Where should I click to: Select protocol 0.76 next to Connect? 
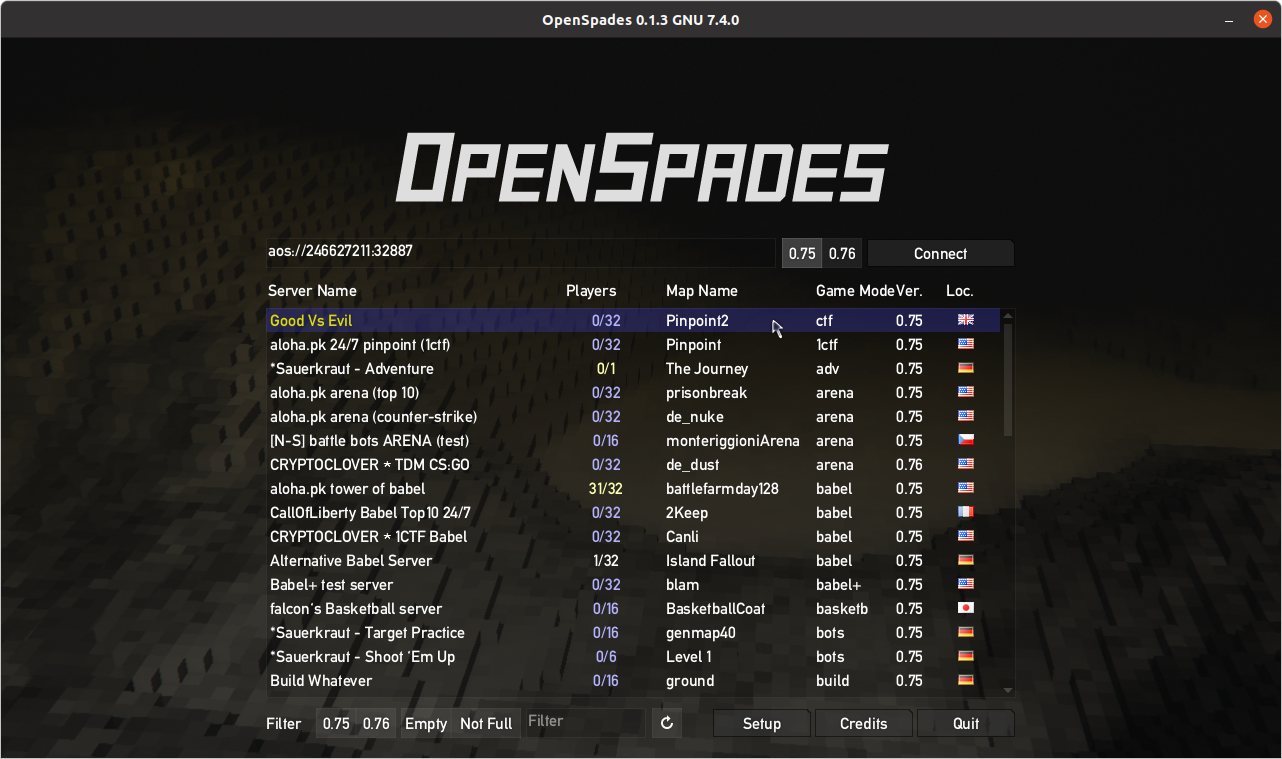(843, 253)
